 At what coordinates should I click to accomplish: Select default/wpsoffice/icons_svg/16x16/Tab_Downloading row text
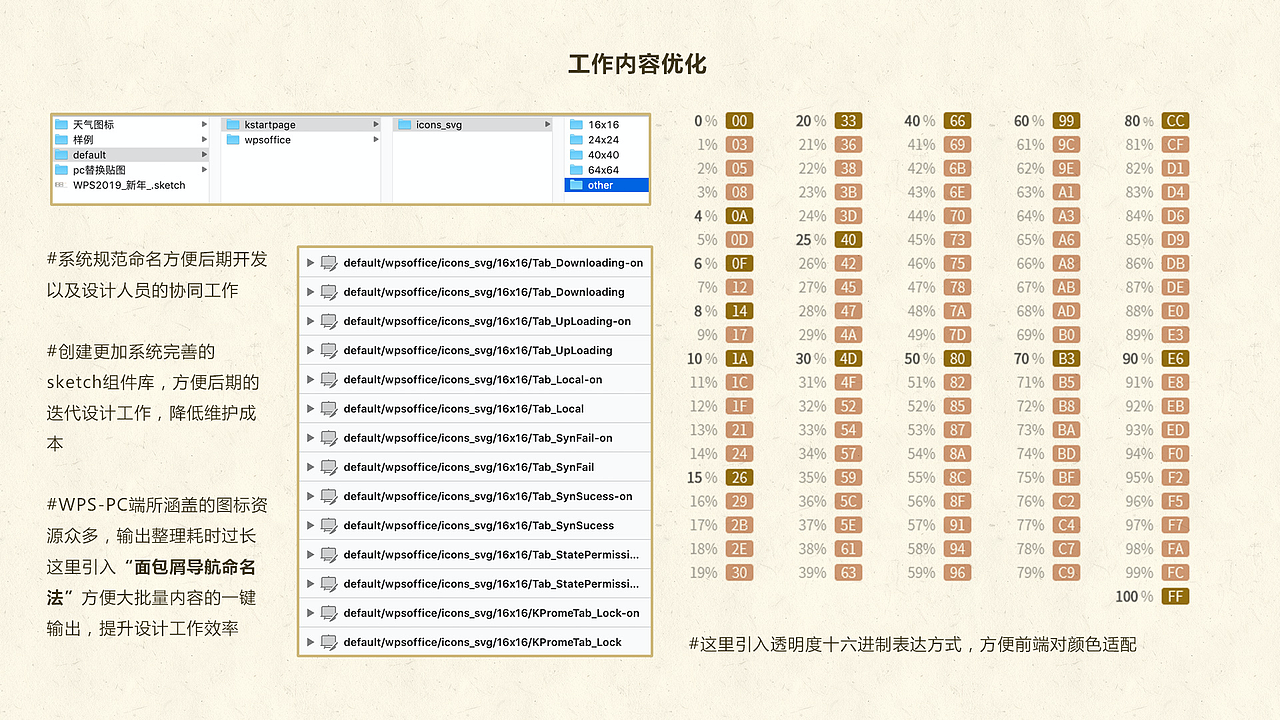point(484,292)
